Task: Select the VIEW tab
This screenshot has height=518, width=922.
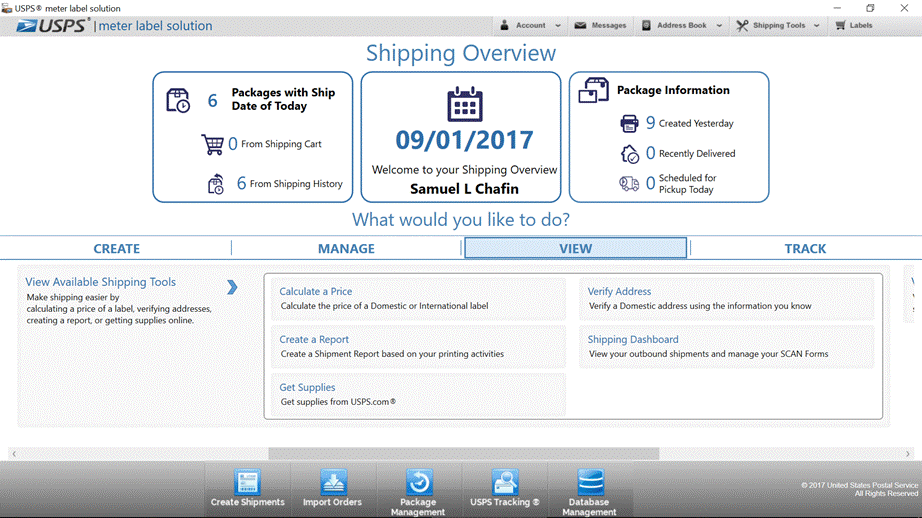Action: [576, 248]
